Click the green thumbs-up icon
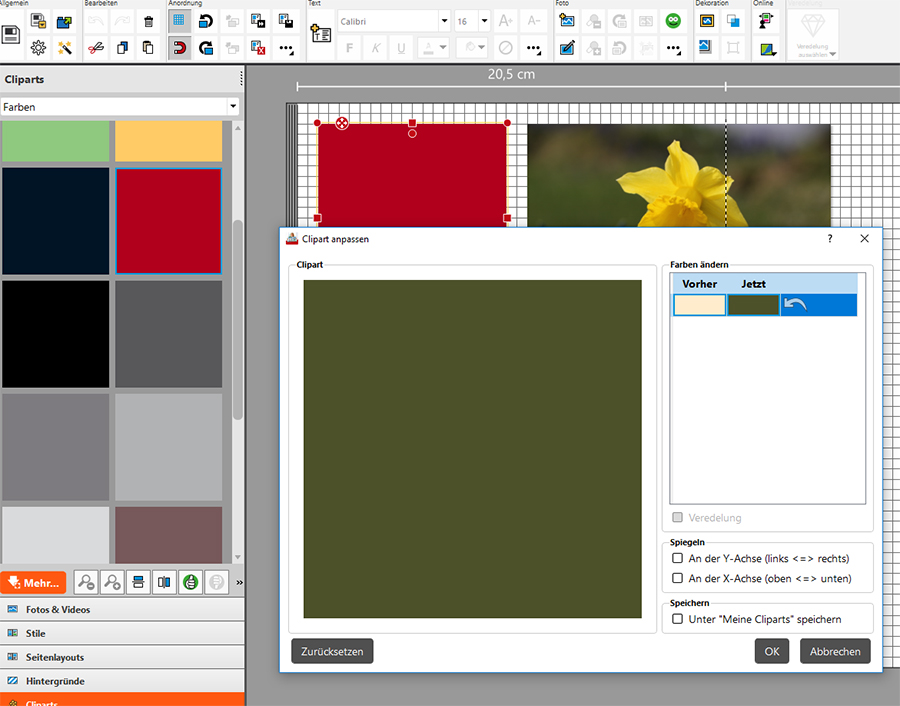The width and height of the screenshot is (900, 706). (189, 582)
